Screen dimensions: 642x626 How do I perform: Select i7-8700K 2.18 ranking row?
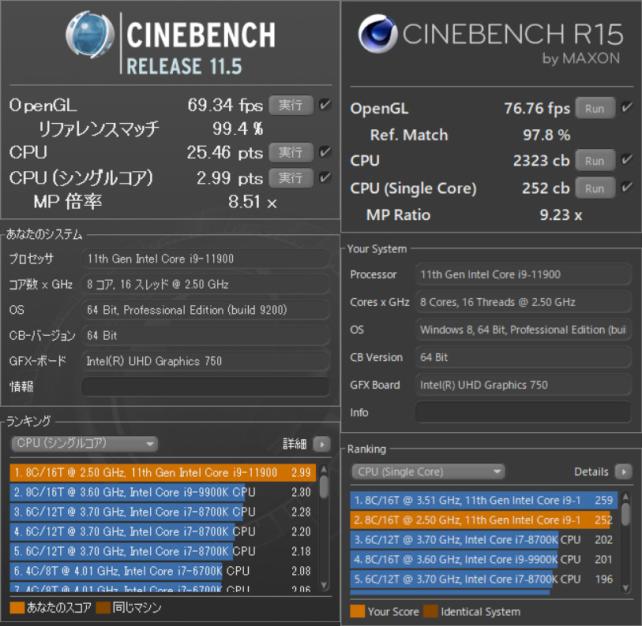pyautogui.click(x=163, y=551)
